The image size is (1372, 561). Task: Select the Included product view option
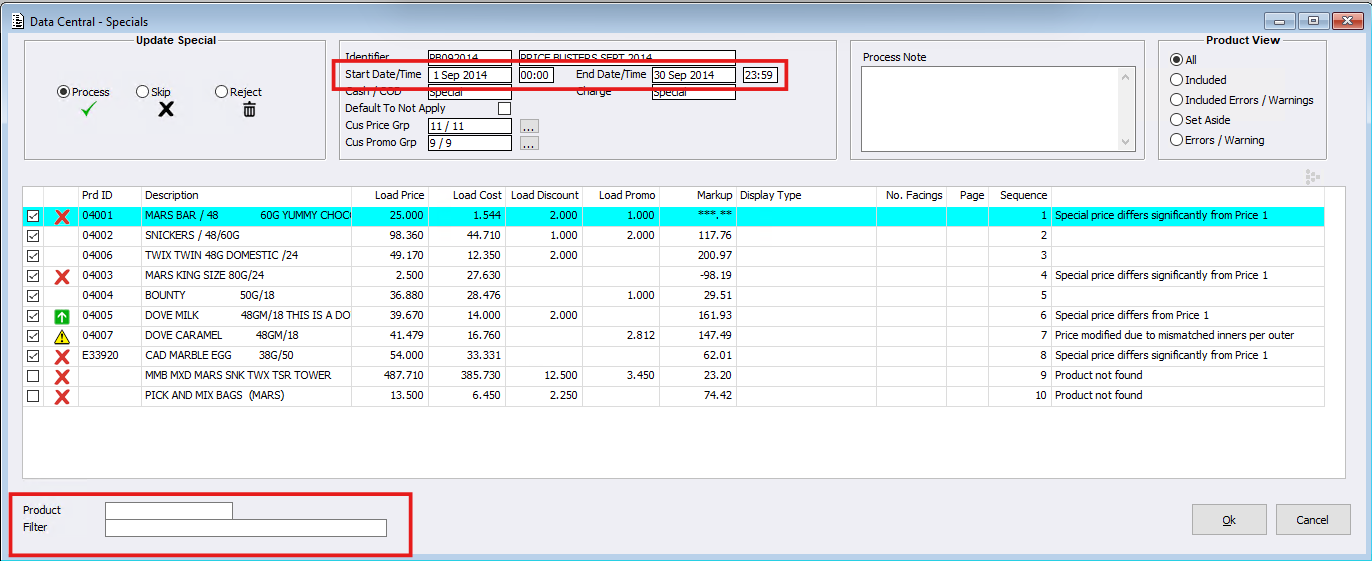[x=1177, y=80]
